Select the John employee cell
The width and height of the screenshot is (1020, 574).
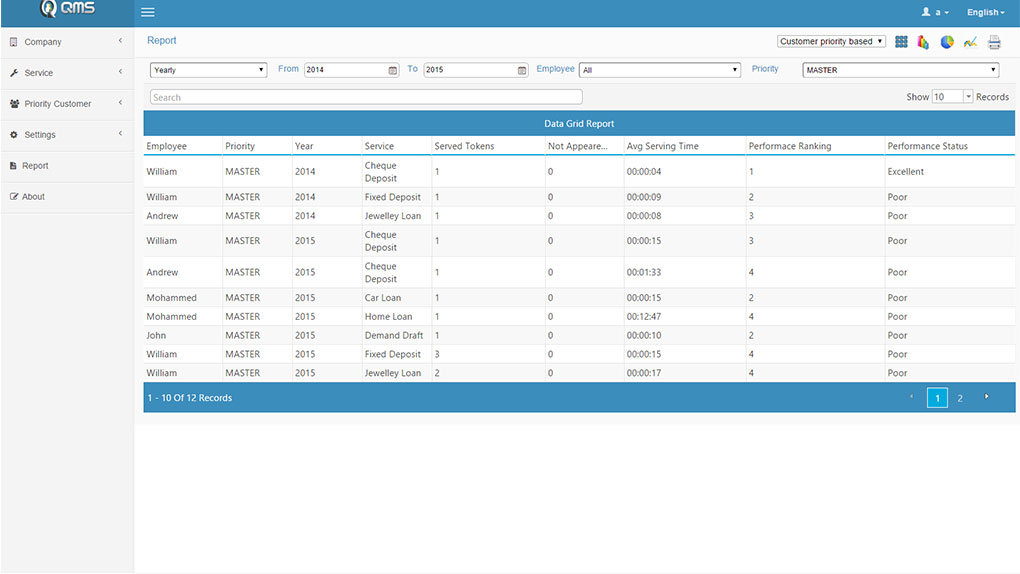tap(156, 336)
